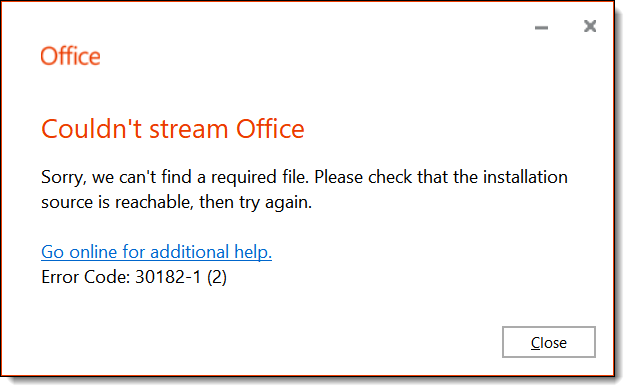The image size is (630, 392).
Task: Click the word 'help.' ending the link
Action: click(253, 252)
